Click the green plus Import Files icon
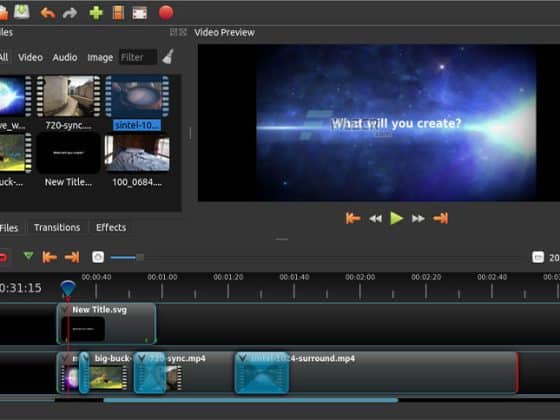 point(96,13)
